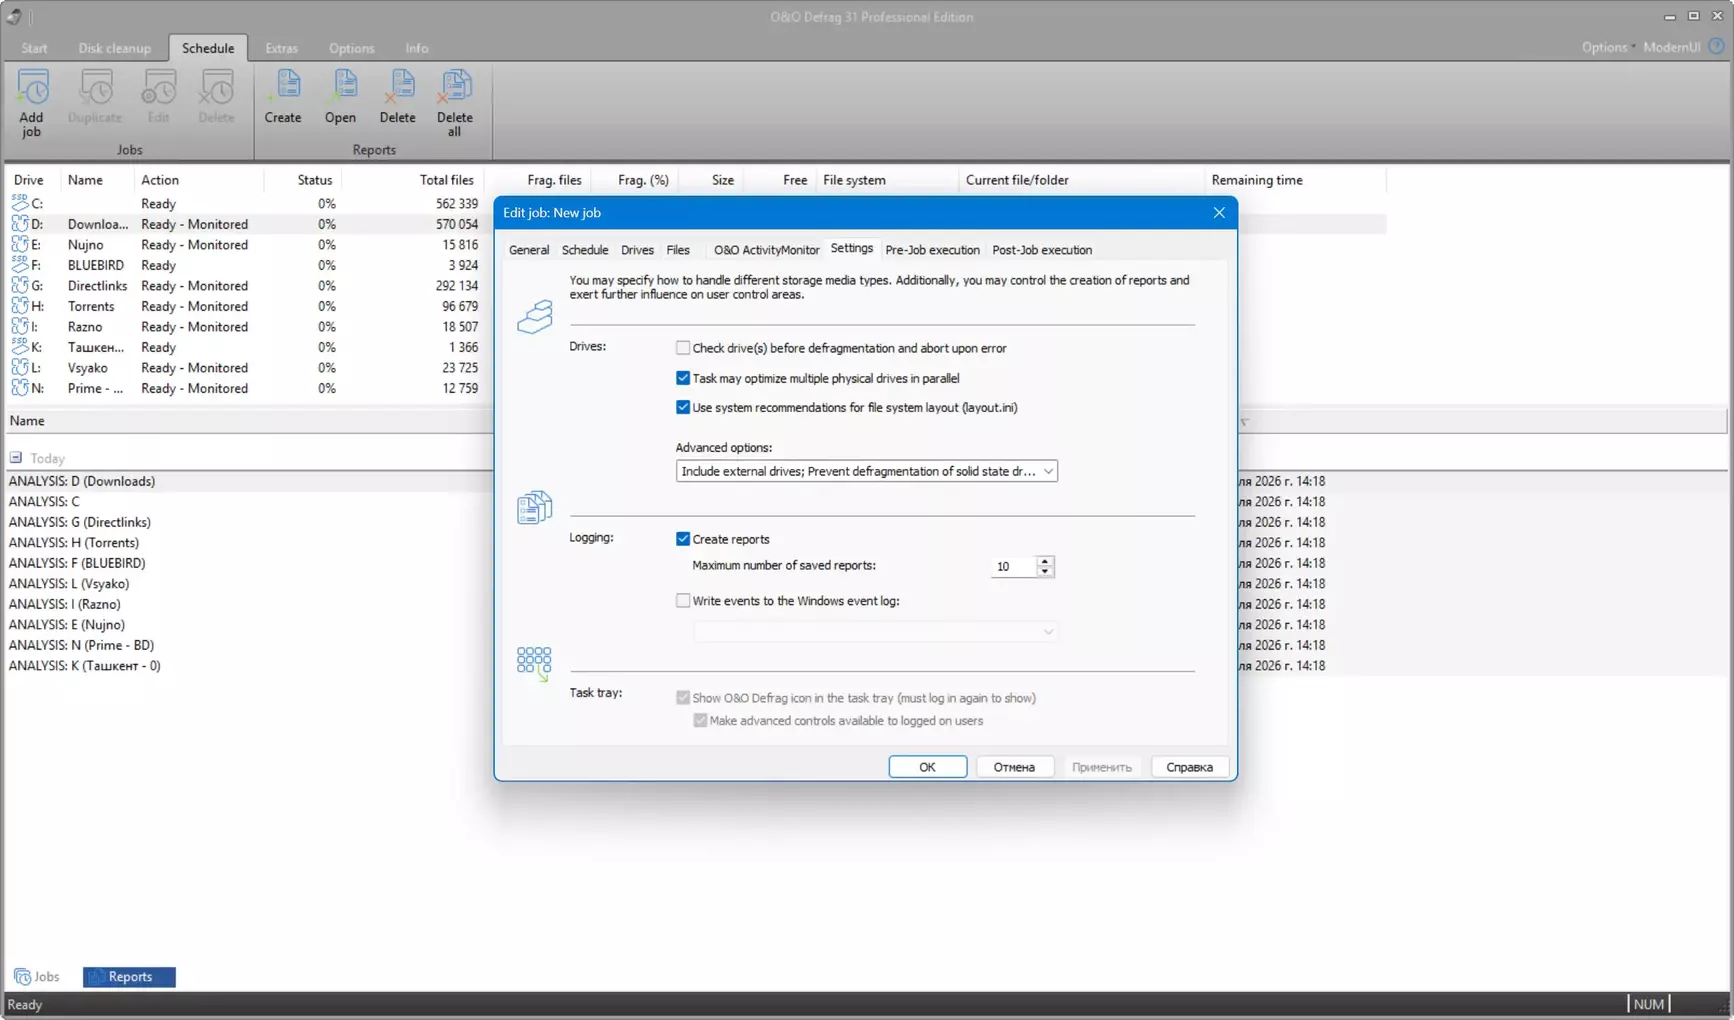
Task: Click the help icon next to ModernUI
Action: pos(1716,47)
